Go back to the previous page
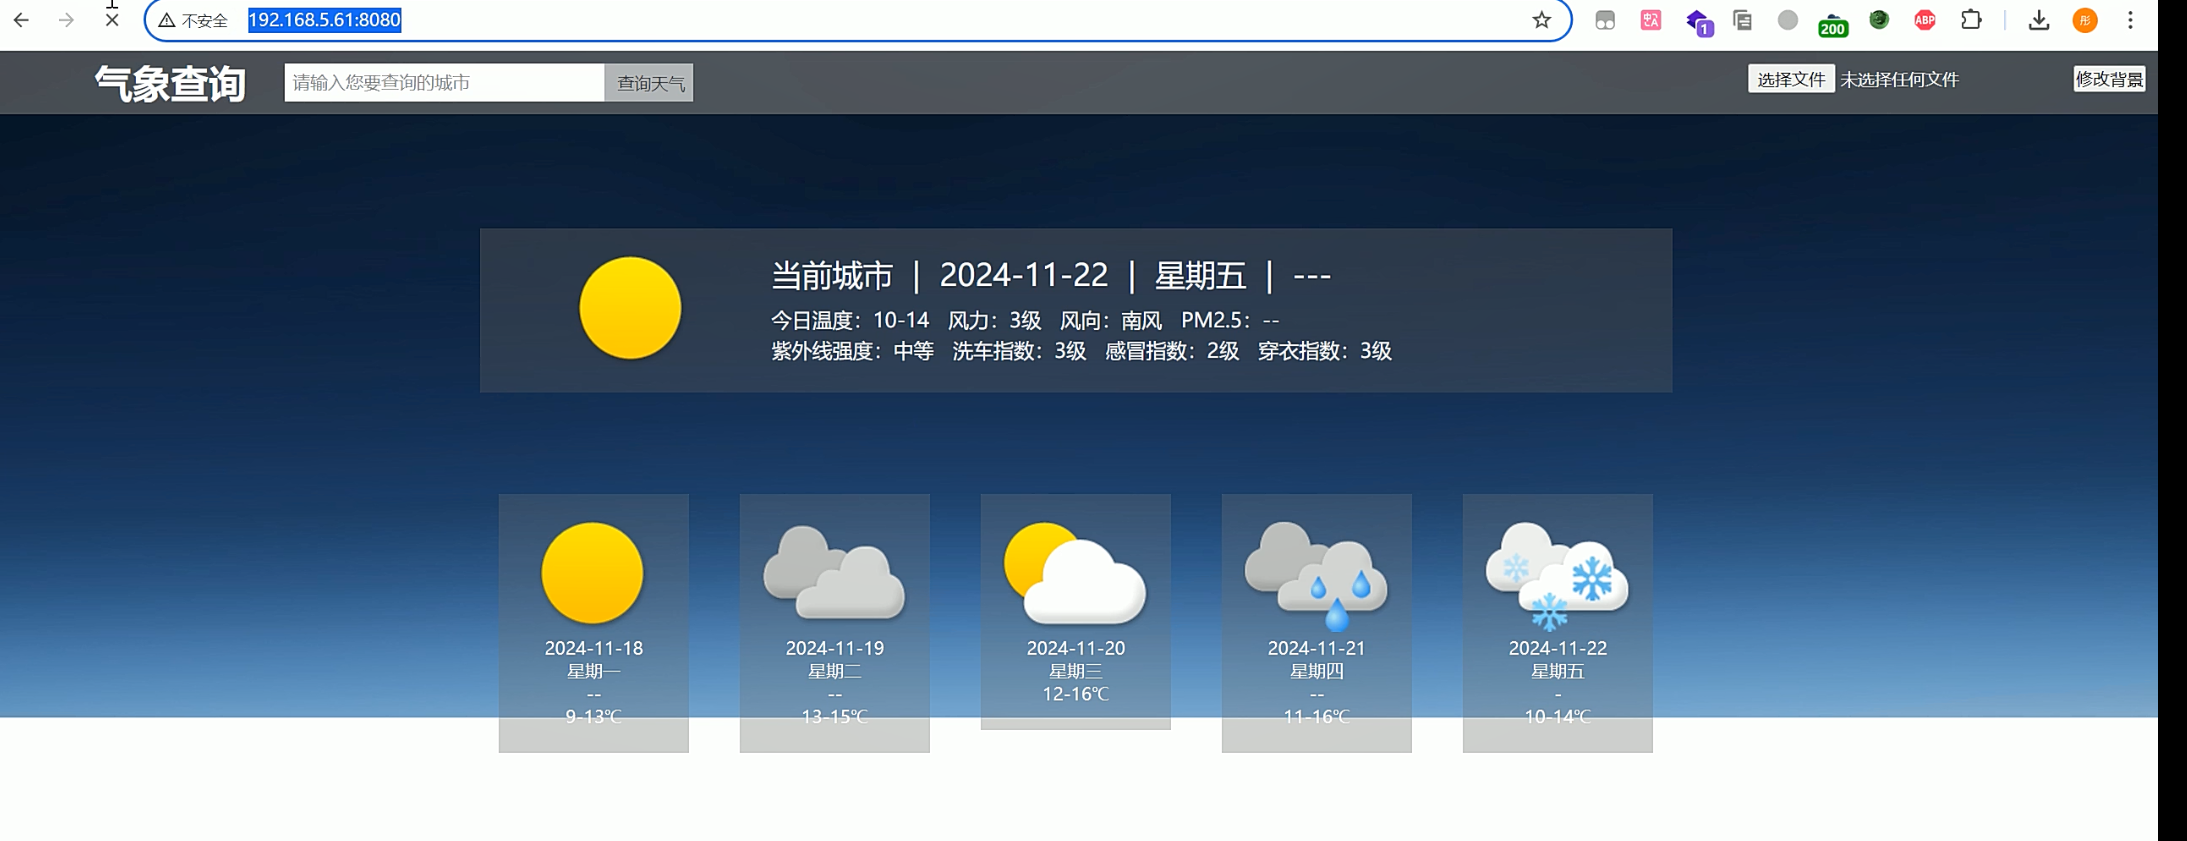Image resolution: width=2187 pixels, height=841 pixels. pyautogui.click(x=21, y=20)
